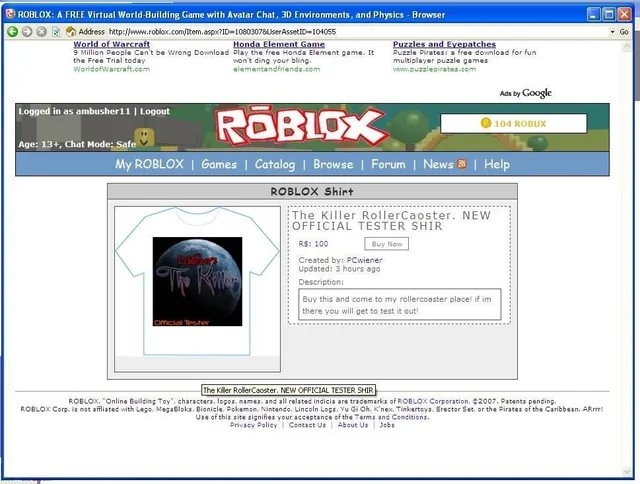Visit creator PCwiener's profile
Viewport: 640px width, 484px height.
pos(364,260)
